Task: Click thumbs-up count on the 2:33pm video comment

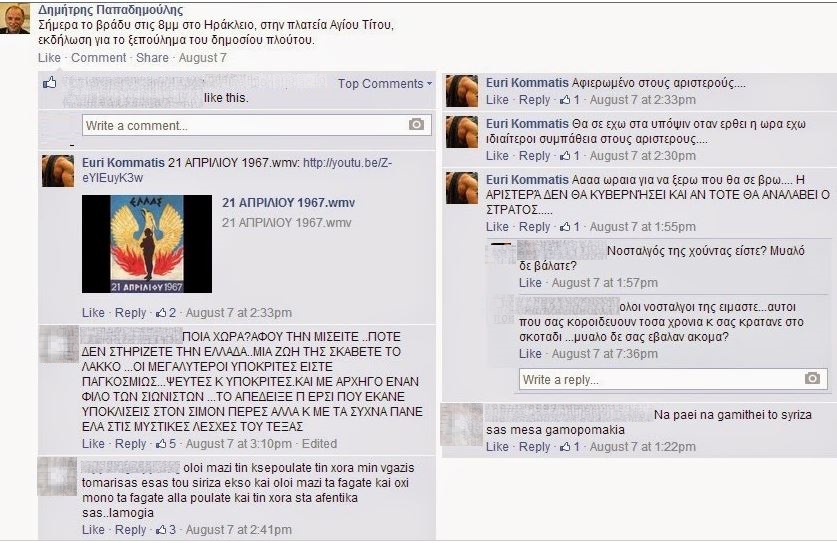Action: click(165, 313)
